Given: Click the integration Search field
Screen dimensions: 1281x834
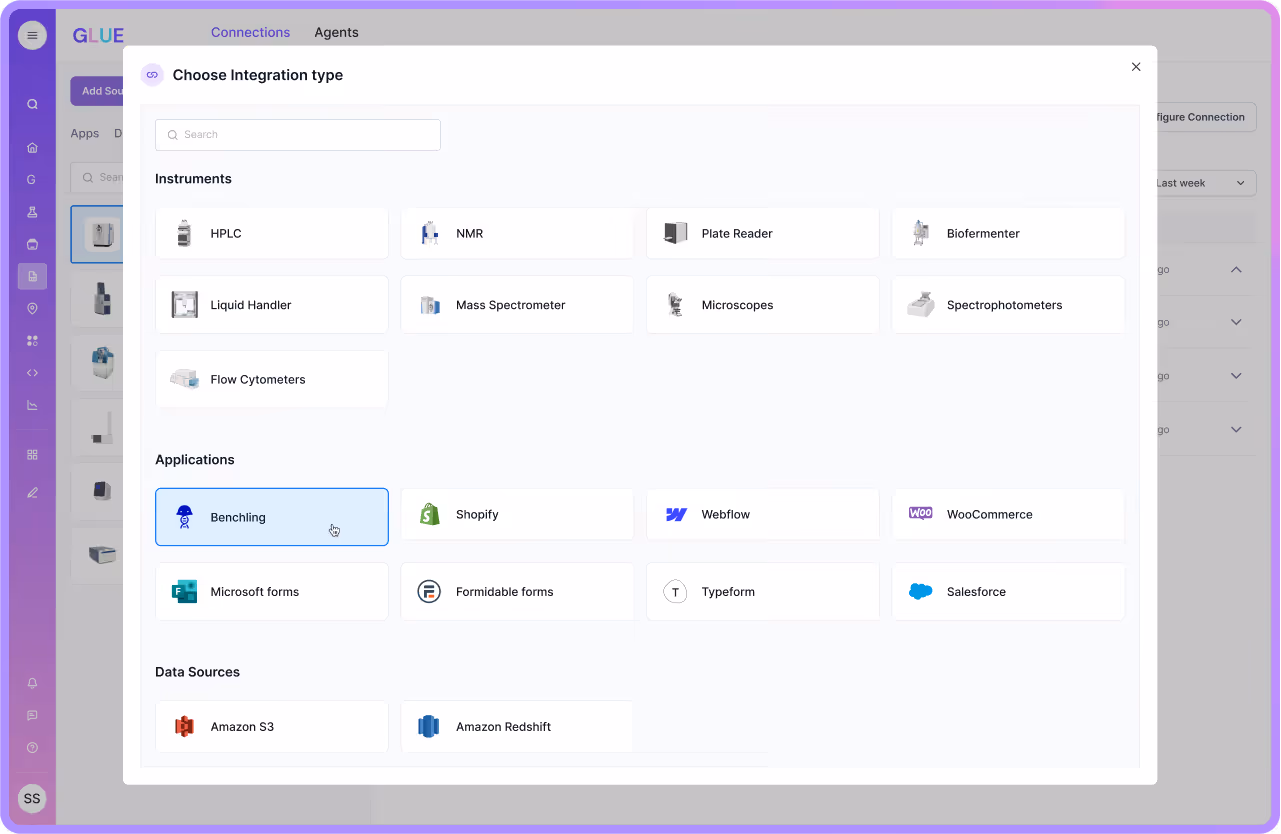Looking at the screenshot, I should [x=298, y=135].
